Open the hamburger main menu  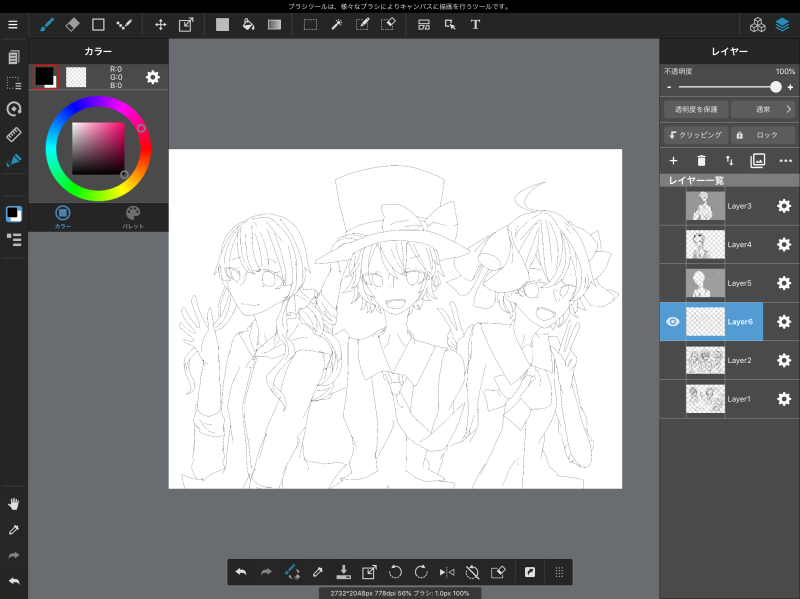pos(13,24)
